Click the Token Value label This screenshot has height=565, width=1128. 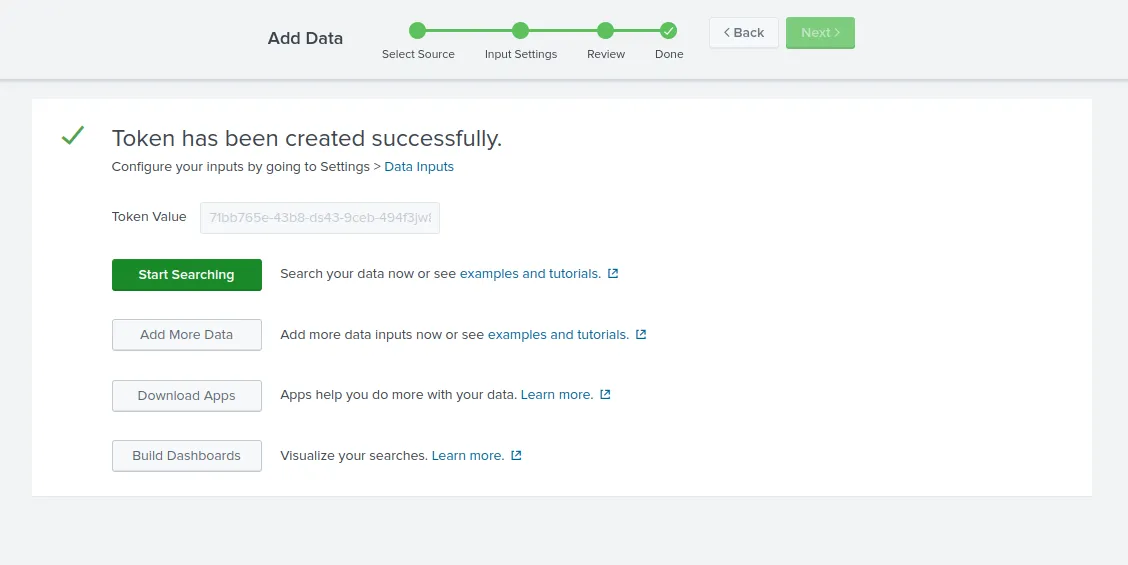149,217
